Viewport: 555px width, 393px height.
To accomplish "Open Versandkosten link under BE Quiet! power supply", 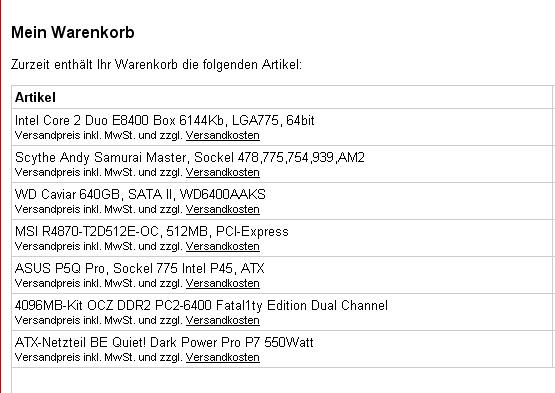I will pos(223,358).
